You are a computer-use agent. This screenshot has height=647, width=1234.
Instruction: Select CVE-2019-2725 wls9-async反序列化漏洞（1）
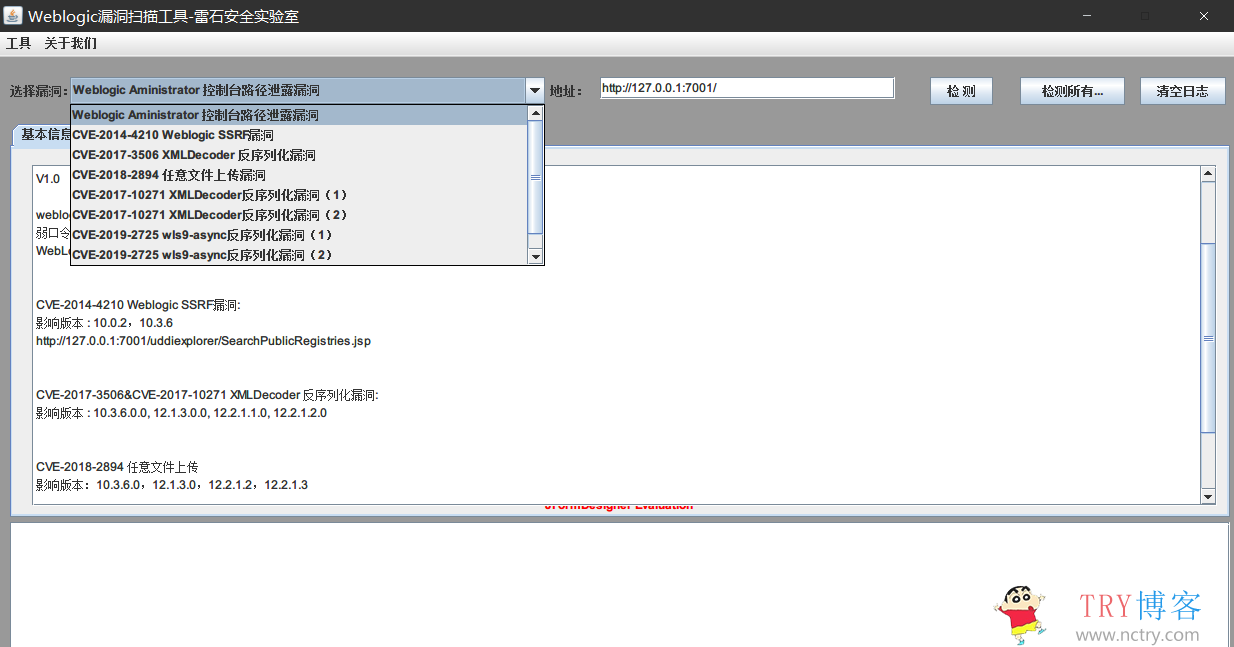click(298, 235)
